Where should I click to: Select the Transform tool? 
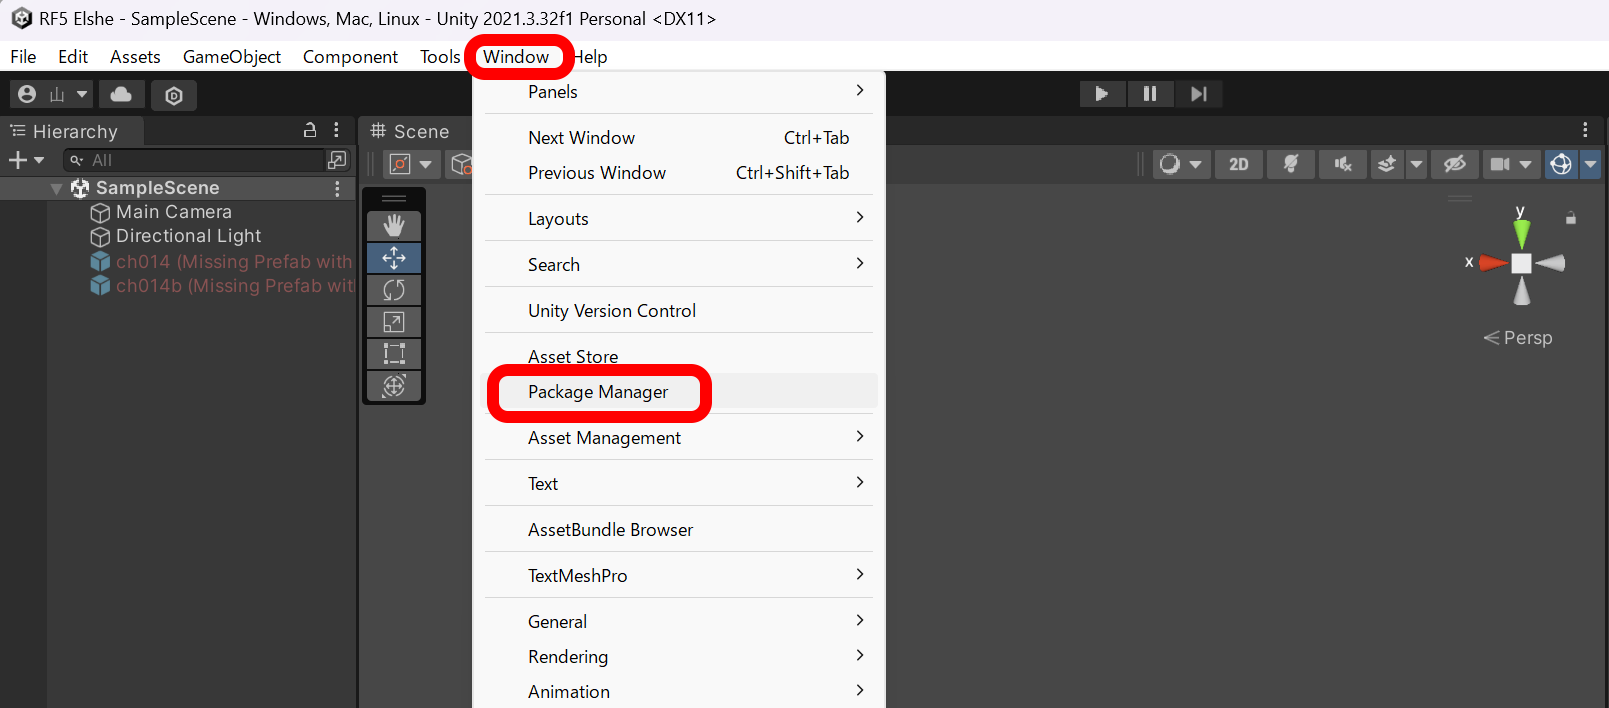point(394,386)
